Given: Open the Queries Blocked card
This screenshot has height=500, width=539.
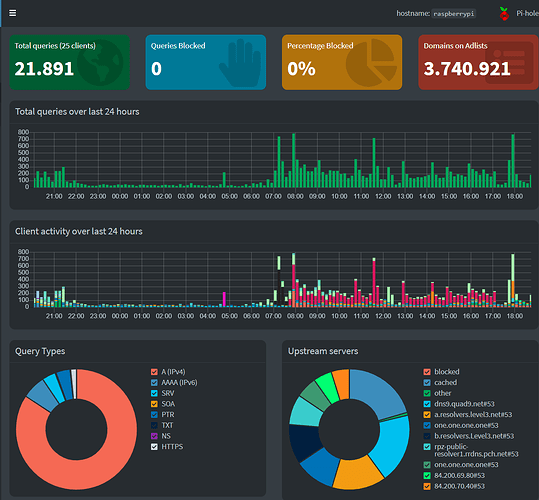Looking at the screenshot, I should click(206, 62).
